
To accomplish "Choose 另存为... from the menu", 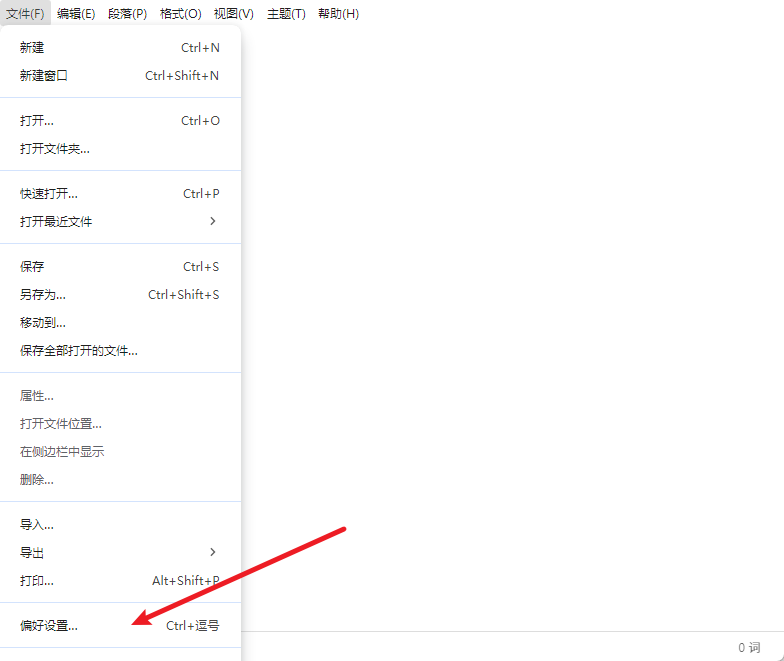I will pyautogui.click(x=43, y=295).
